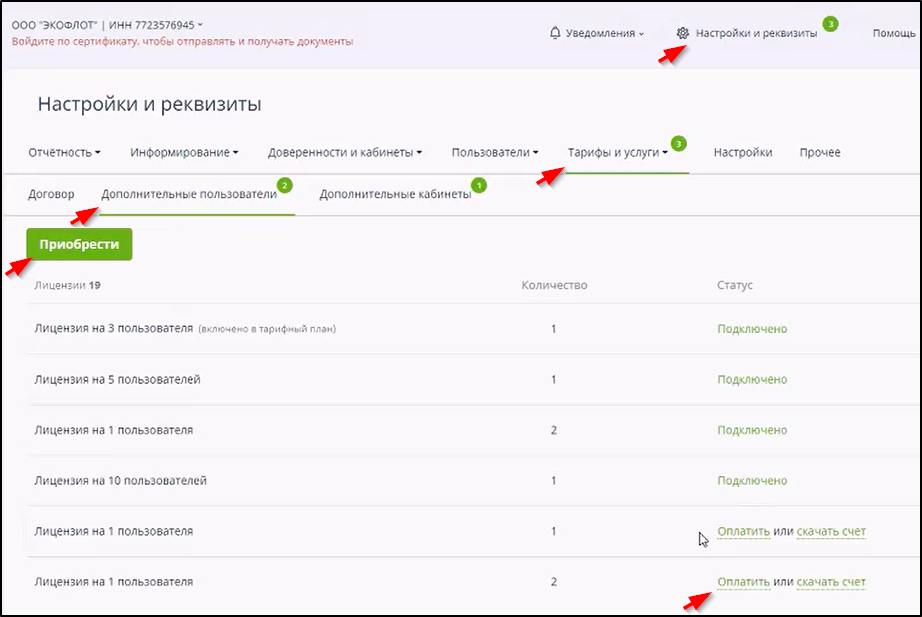Click badge on Дополнительные пользователи tab
Viewport: 922px width, 617px height.
click(x=285, y=185)
